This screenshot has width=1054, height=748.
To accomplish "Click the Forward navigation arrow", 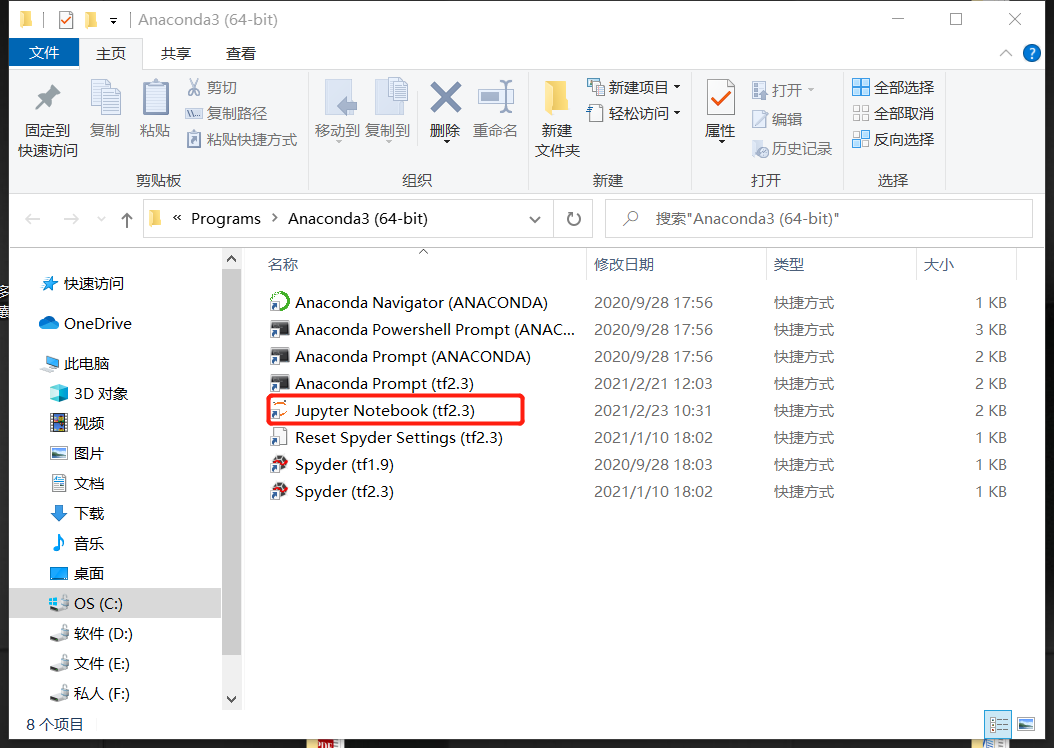I will tap(71, 219).
